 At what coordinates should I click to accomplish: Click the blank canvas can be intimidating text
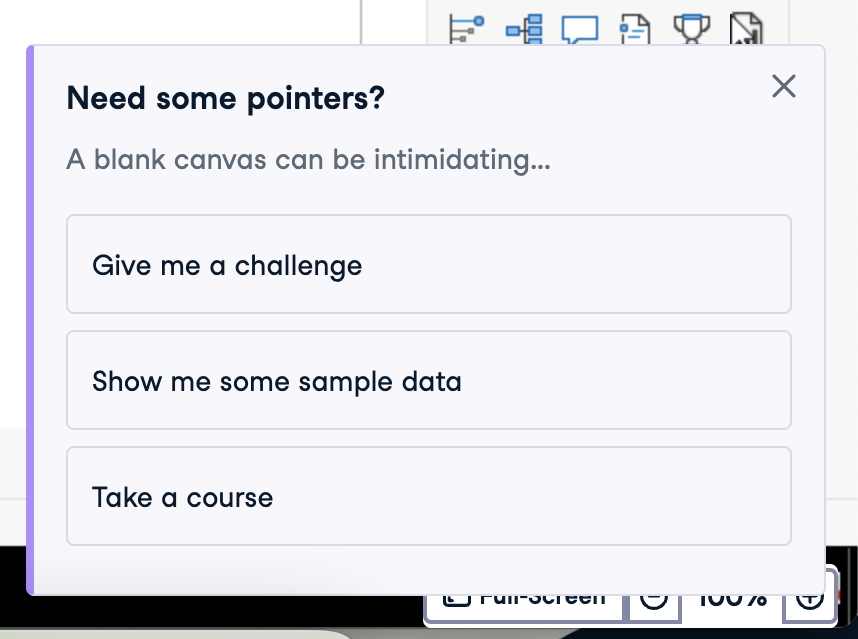(308, 160)
